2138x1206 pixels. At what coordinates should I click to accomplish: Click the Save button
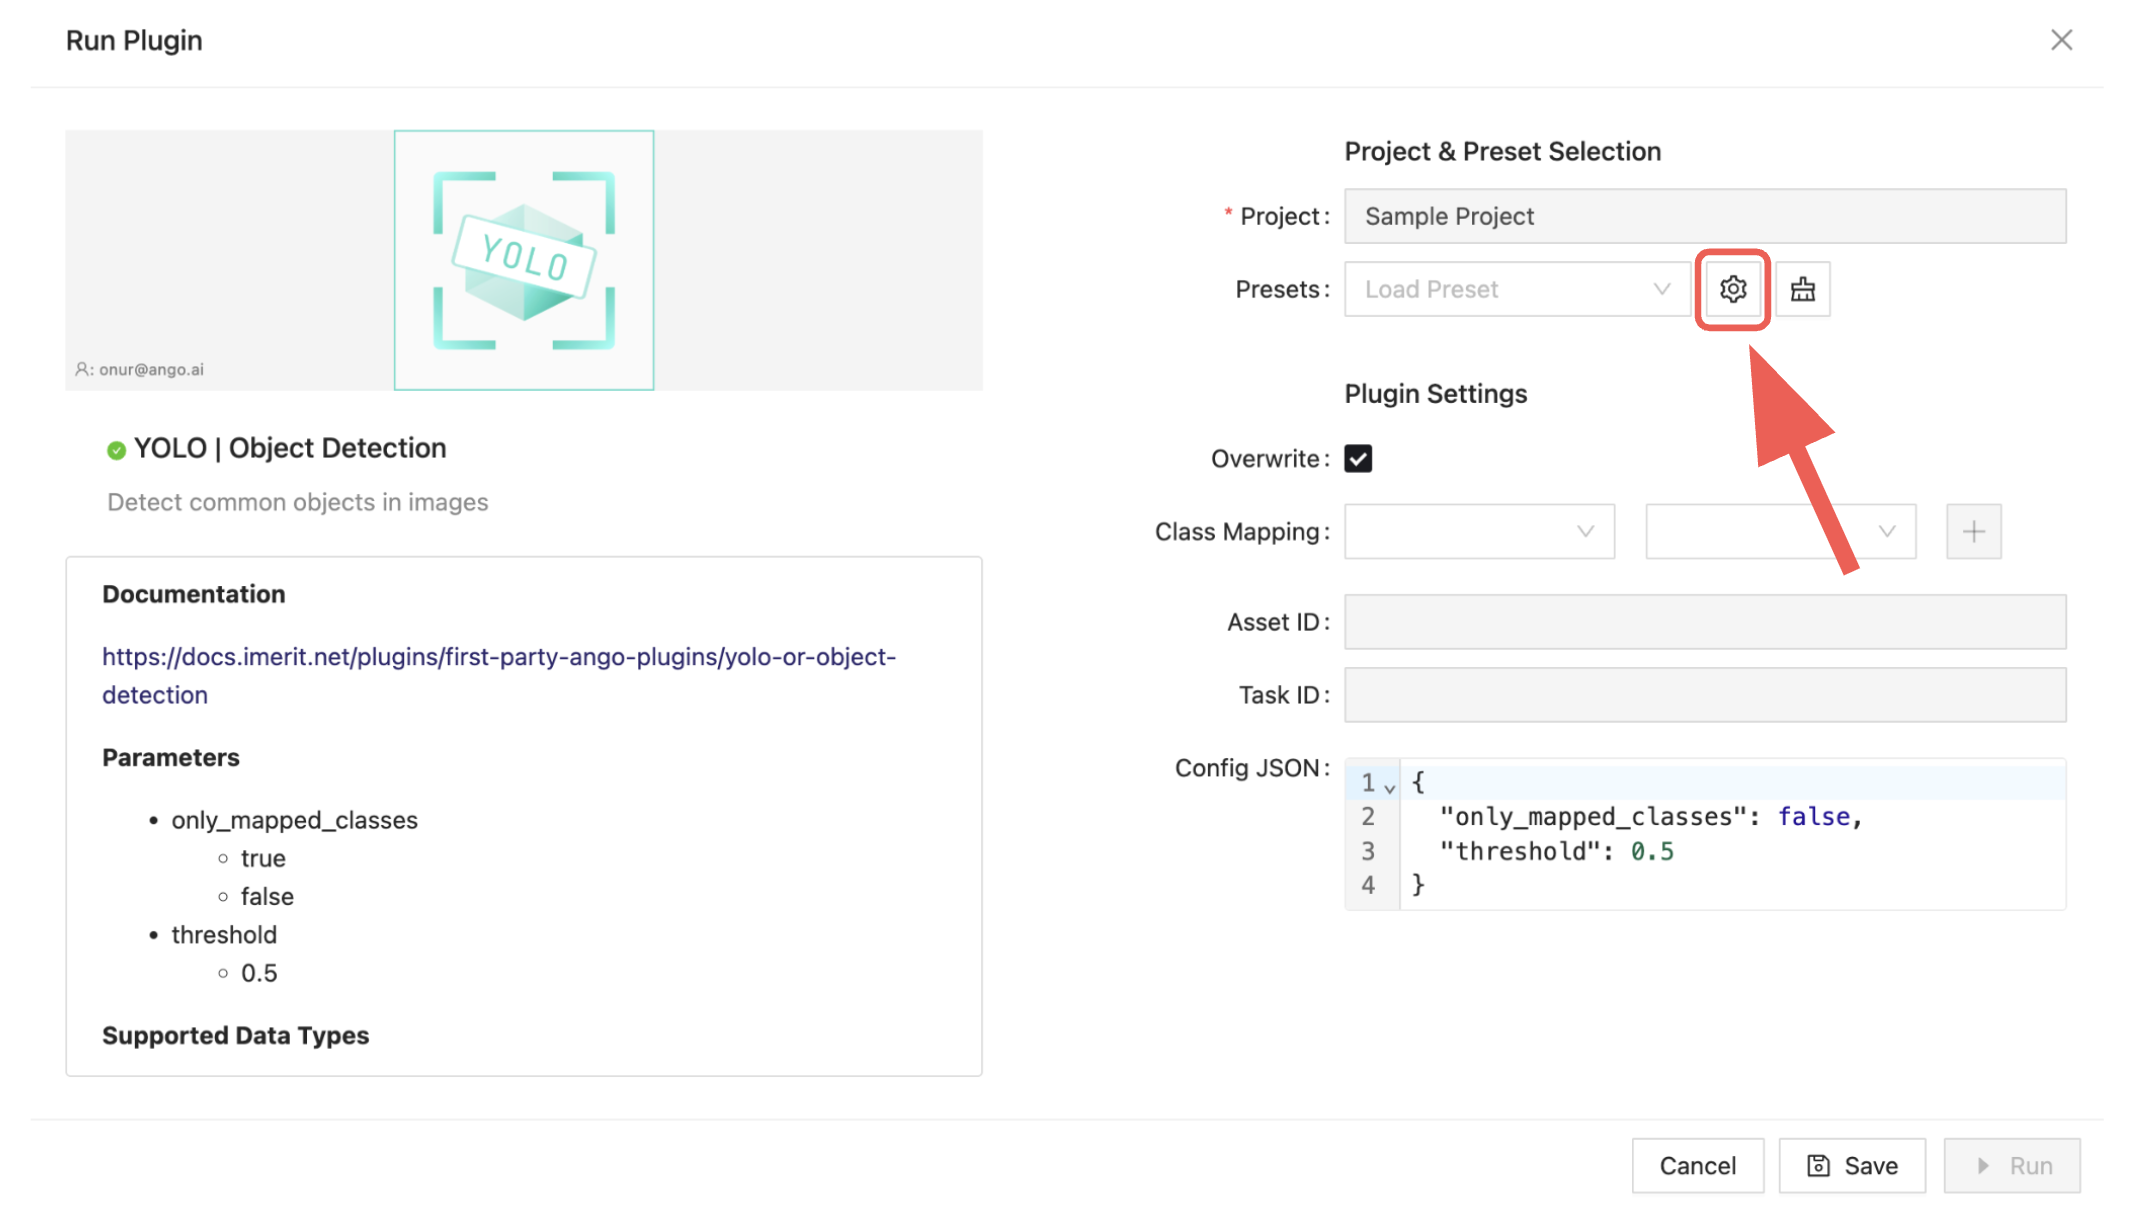click(x=1851, y=1165)
